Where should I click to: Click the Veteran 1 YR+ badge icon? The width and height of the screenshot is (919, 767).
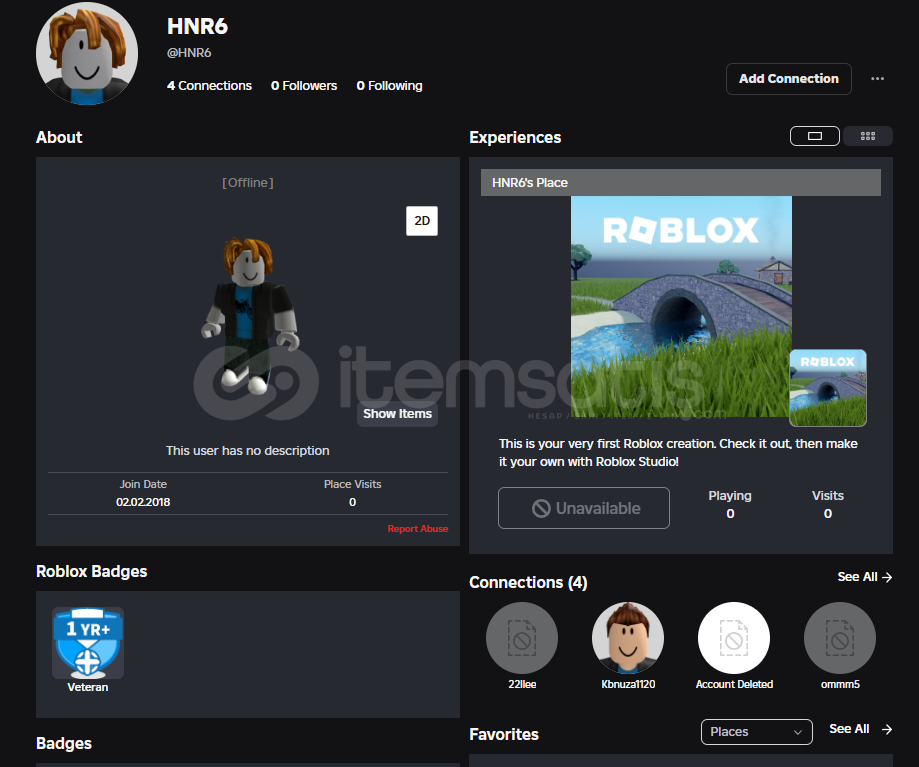[88, 642]
